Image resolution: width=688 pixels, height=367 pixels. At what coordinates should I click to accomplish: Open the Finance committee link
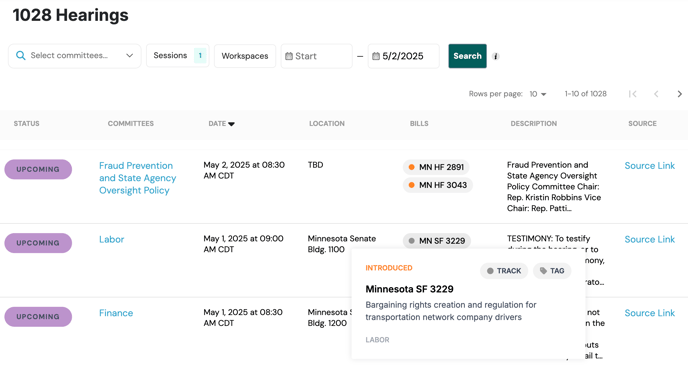click(x=116, y=313)
